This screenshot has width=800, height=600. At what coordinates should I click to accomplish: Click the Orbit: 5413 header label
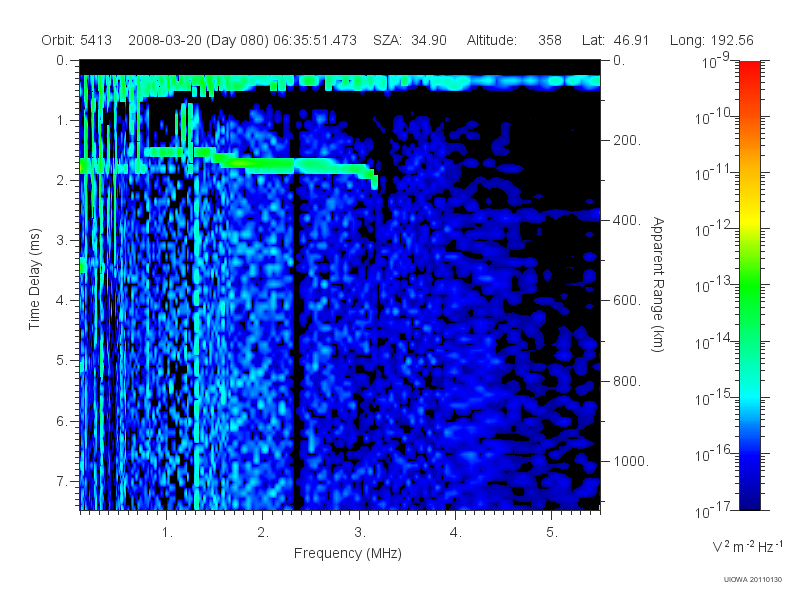pyautogui.click(x=77, y=40)
